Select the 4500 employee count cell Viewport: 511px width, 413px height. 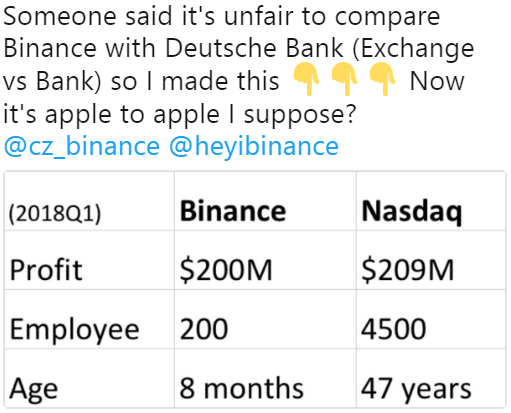tap(431, 319)
